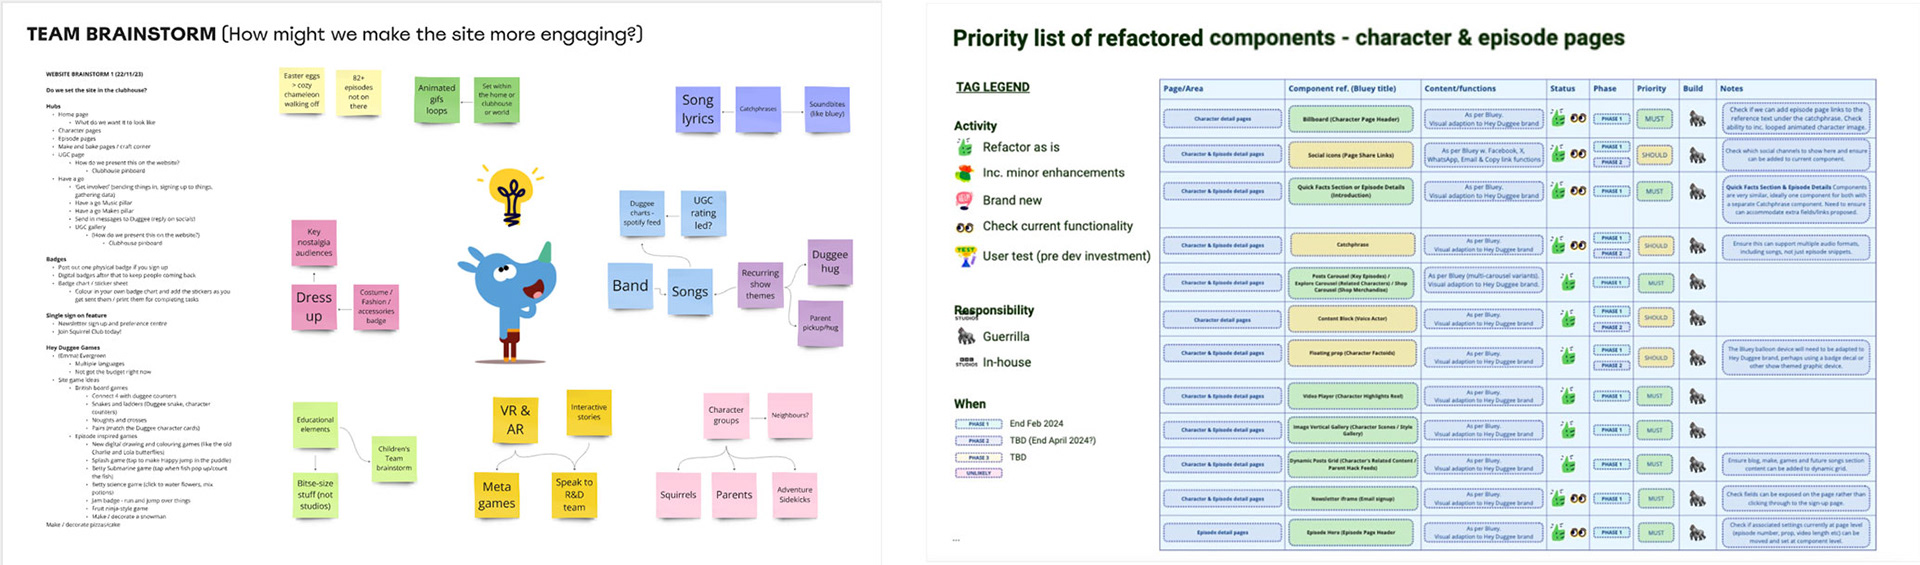Click the 'Duggee hug' purple sticky note
This screenshot has height=565, width=1920.
tap(830, 261)
